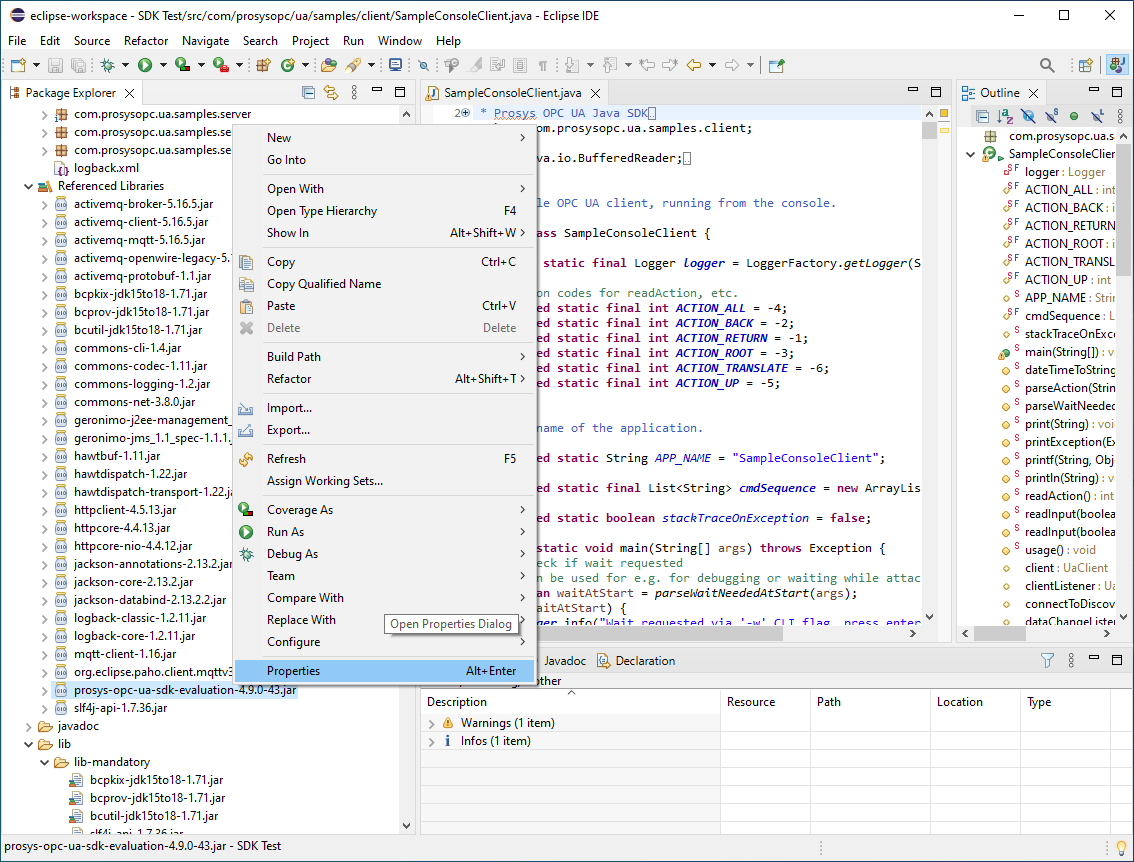Toggle Hide Fields in Outline toolbar
This screenshot has width=1134, height=862.
[x=1028, y=117]
